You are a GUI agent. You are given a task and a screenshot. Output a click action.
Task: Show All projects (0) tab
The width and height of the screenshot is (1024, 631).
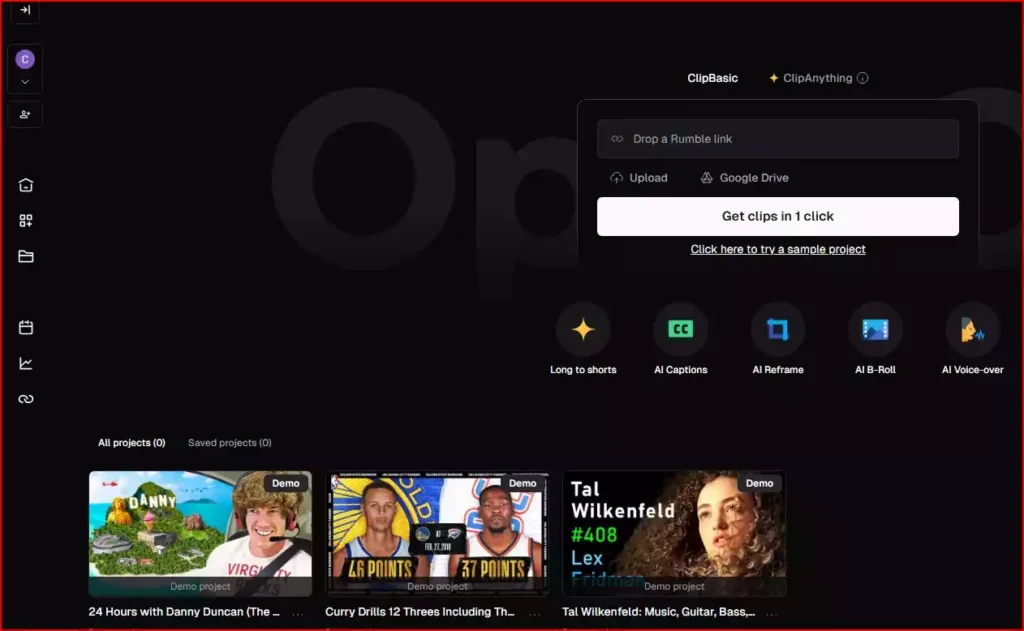[131, 442]
